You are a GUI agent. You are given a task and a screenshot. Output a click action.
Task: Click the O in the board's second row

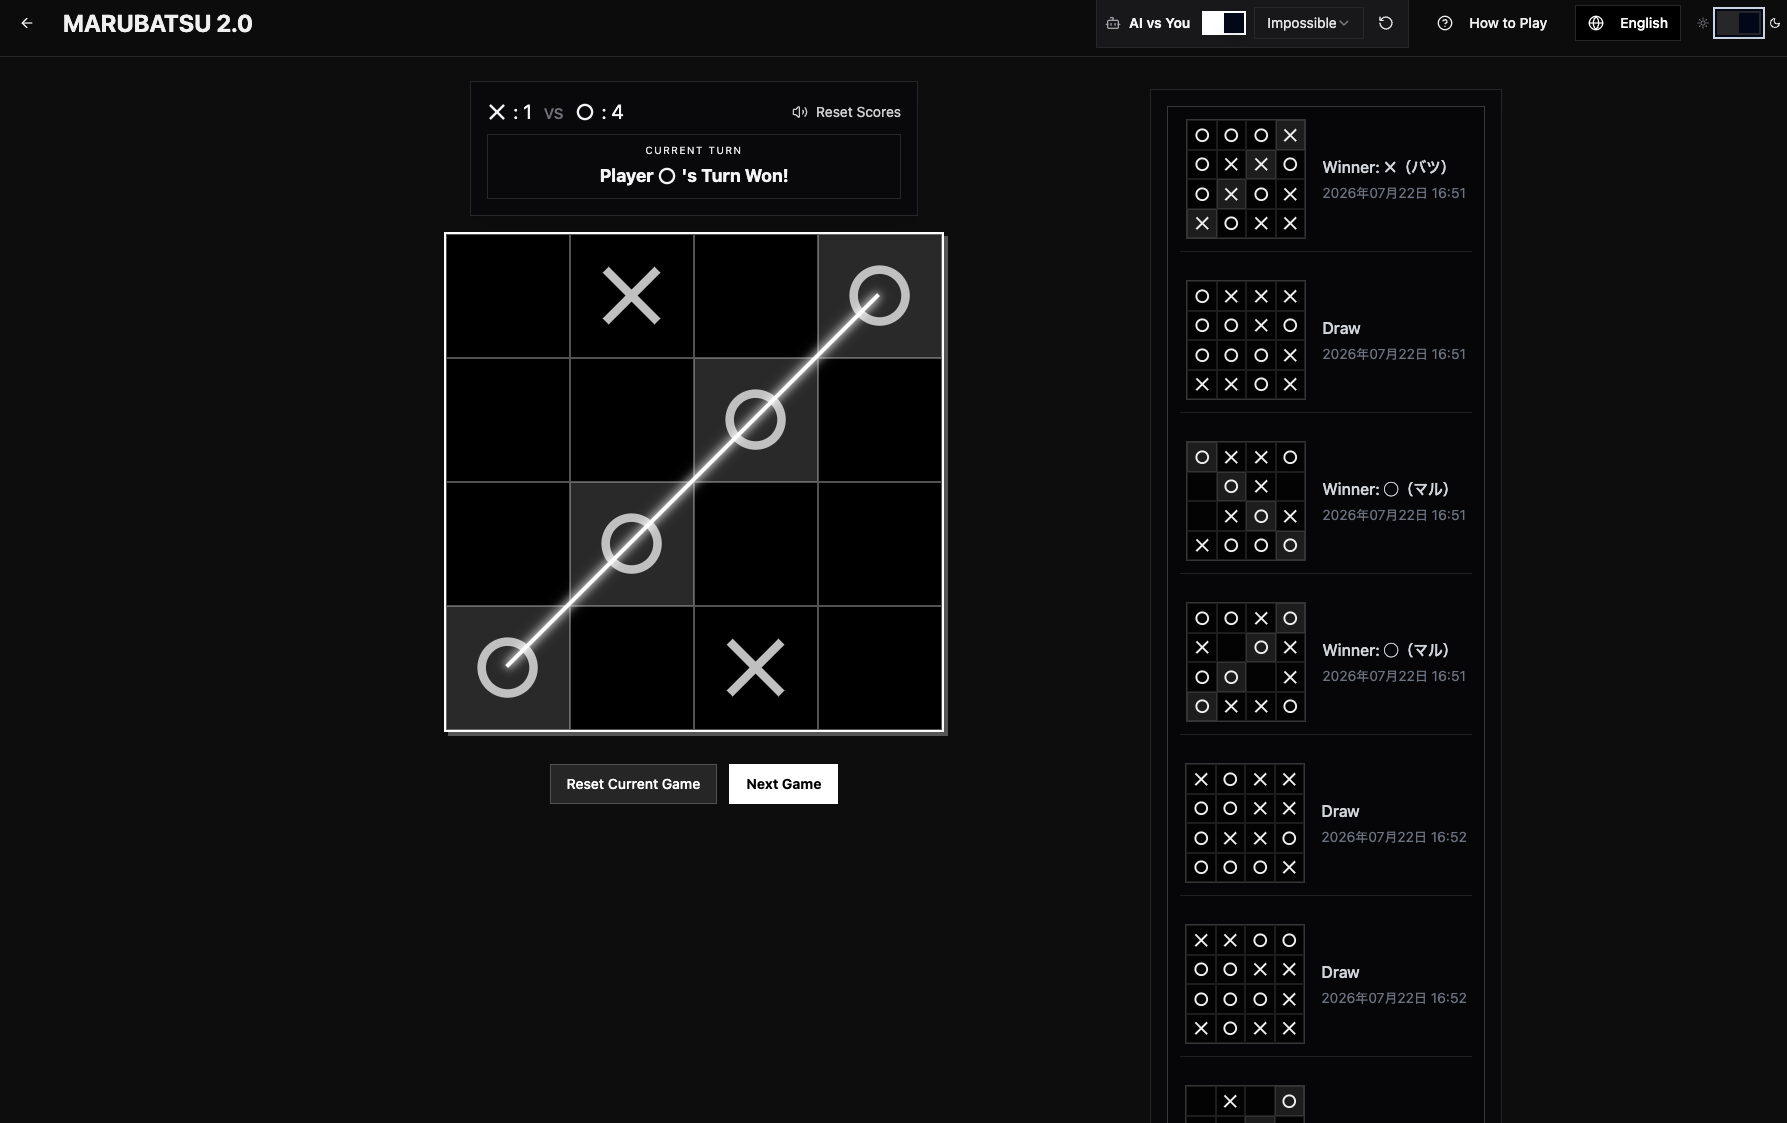tap(756, 420)
